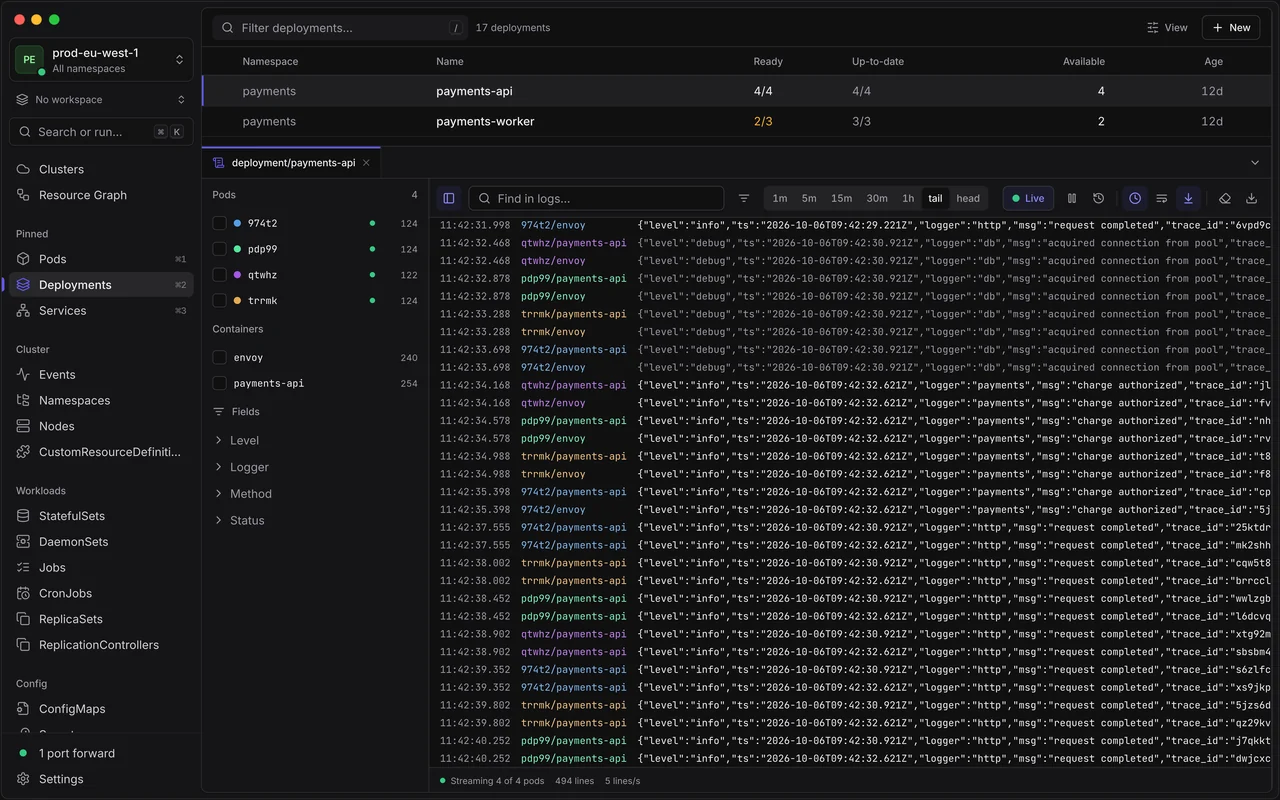
Task: Check the 974t2 pod checkbox
Action: point(220,223)
